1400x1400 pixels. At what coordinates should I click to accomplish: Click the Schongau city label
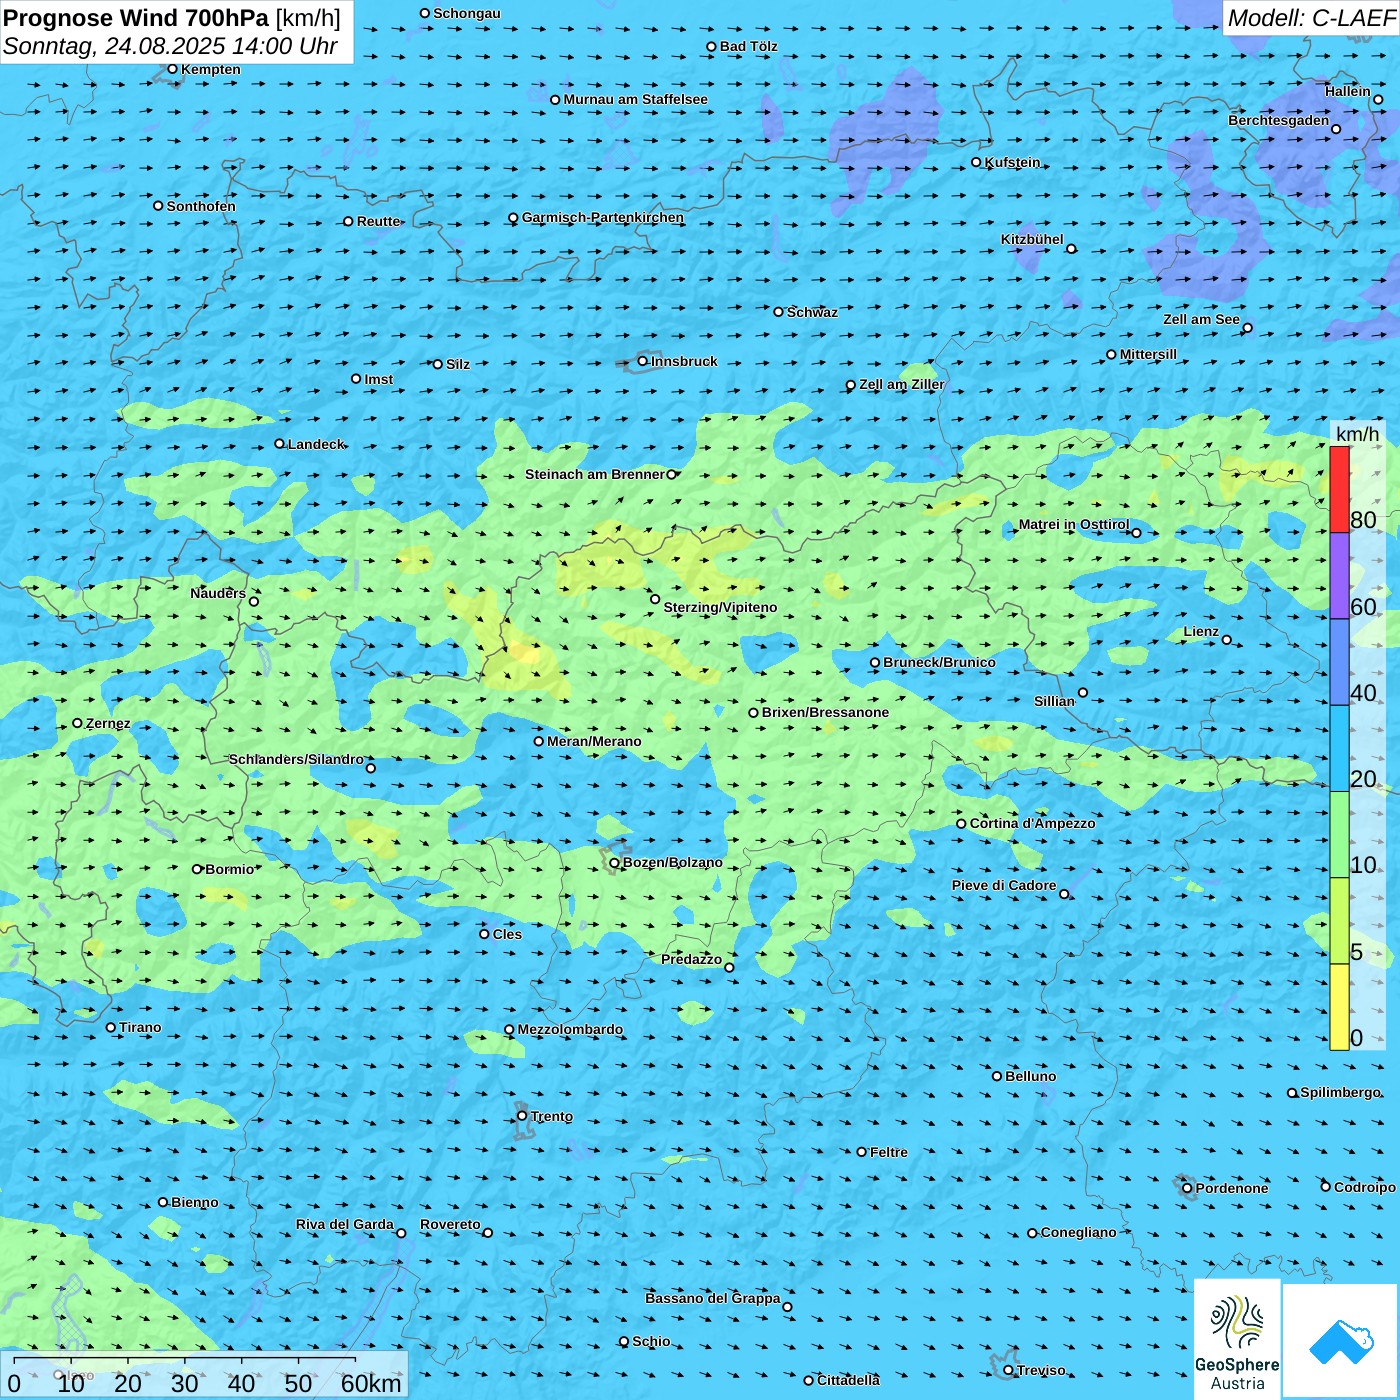pos(466,13)
